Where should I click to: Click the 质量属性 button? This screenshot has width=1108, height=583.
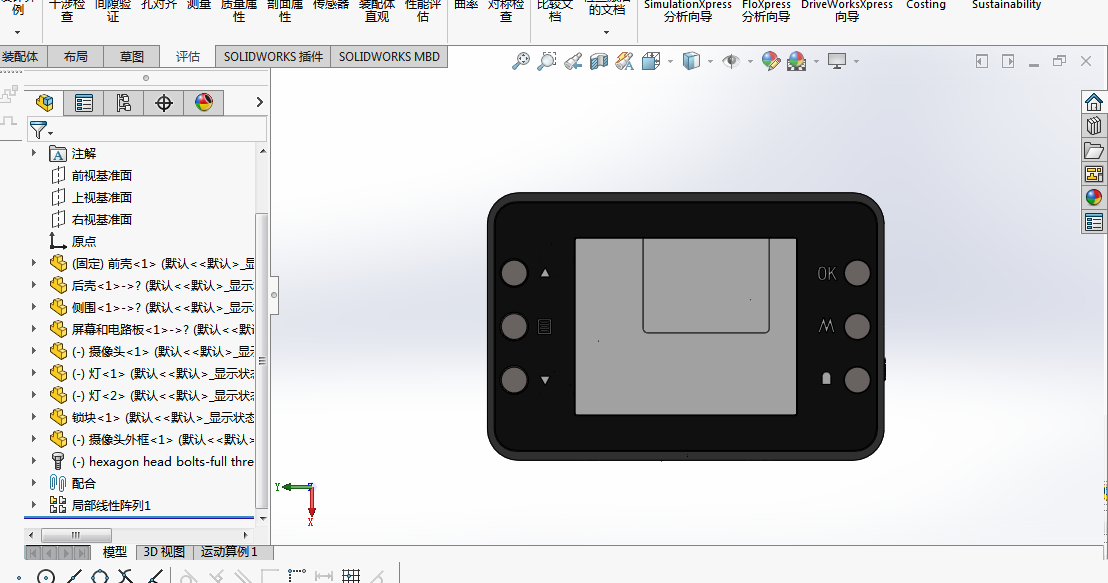239,11
